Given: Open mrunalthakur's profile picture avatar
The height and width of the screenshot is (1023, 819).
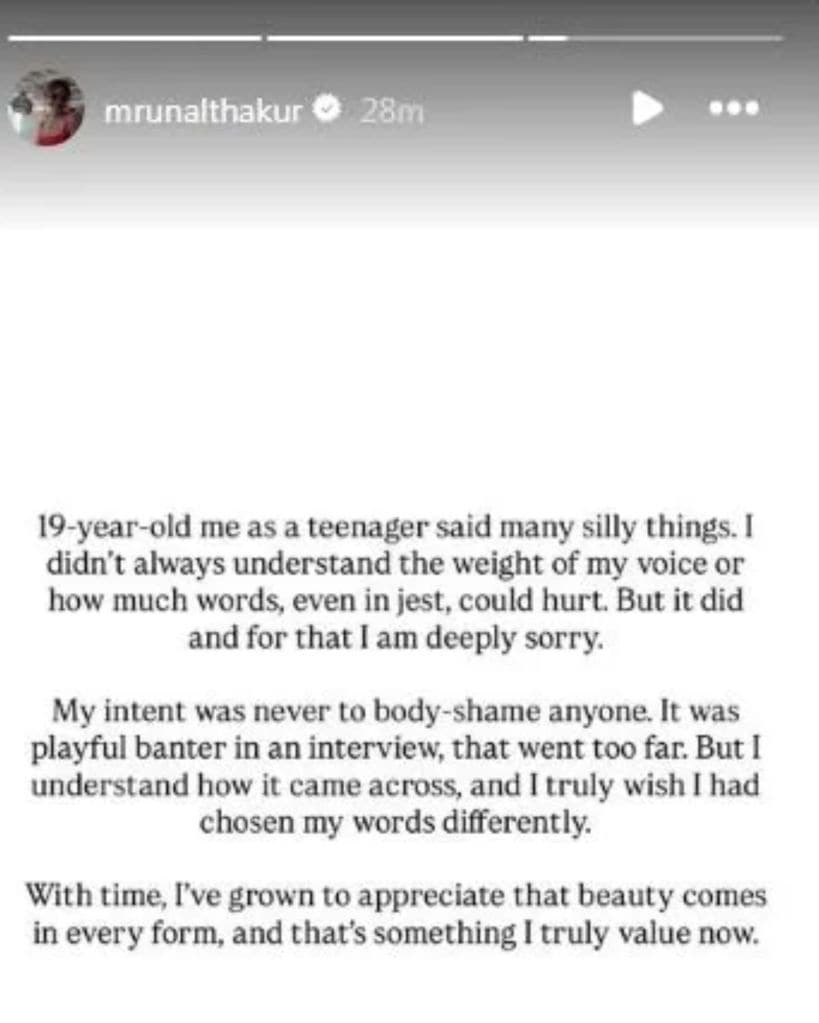Looking at the screenshot, I should (x=45, y=109).
